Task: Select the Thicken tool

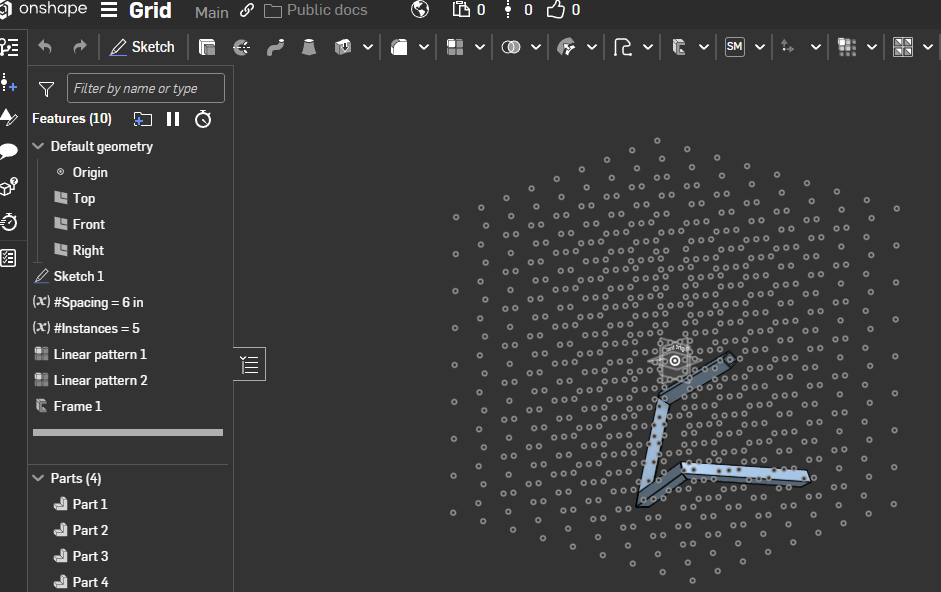Action: click(x=343, y=47)
